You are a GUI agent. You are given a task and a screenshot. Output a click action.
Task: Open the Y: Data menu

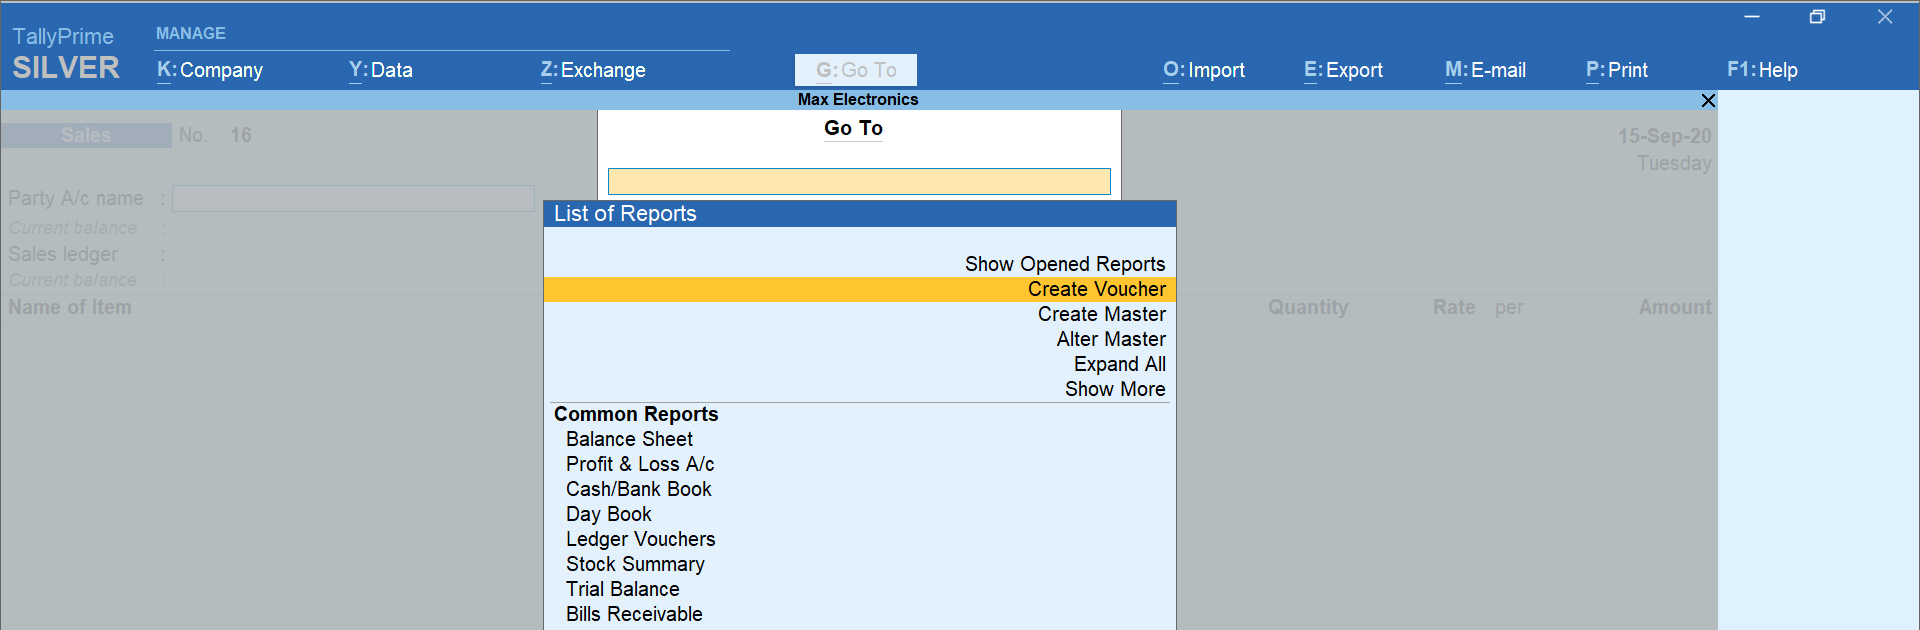(381, 70)
